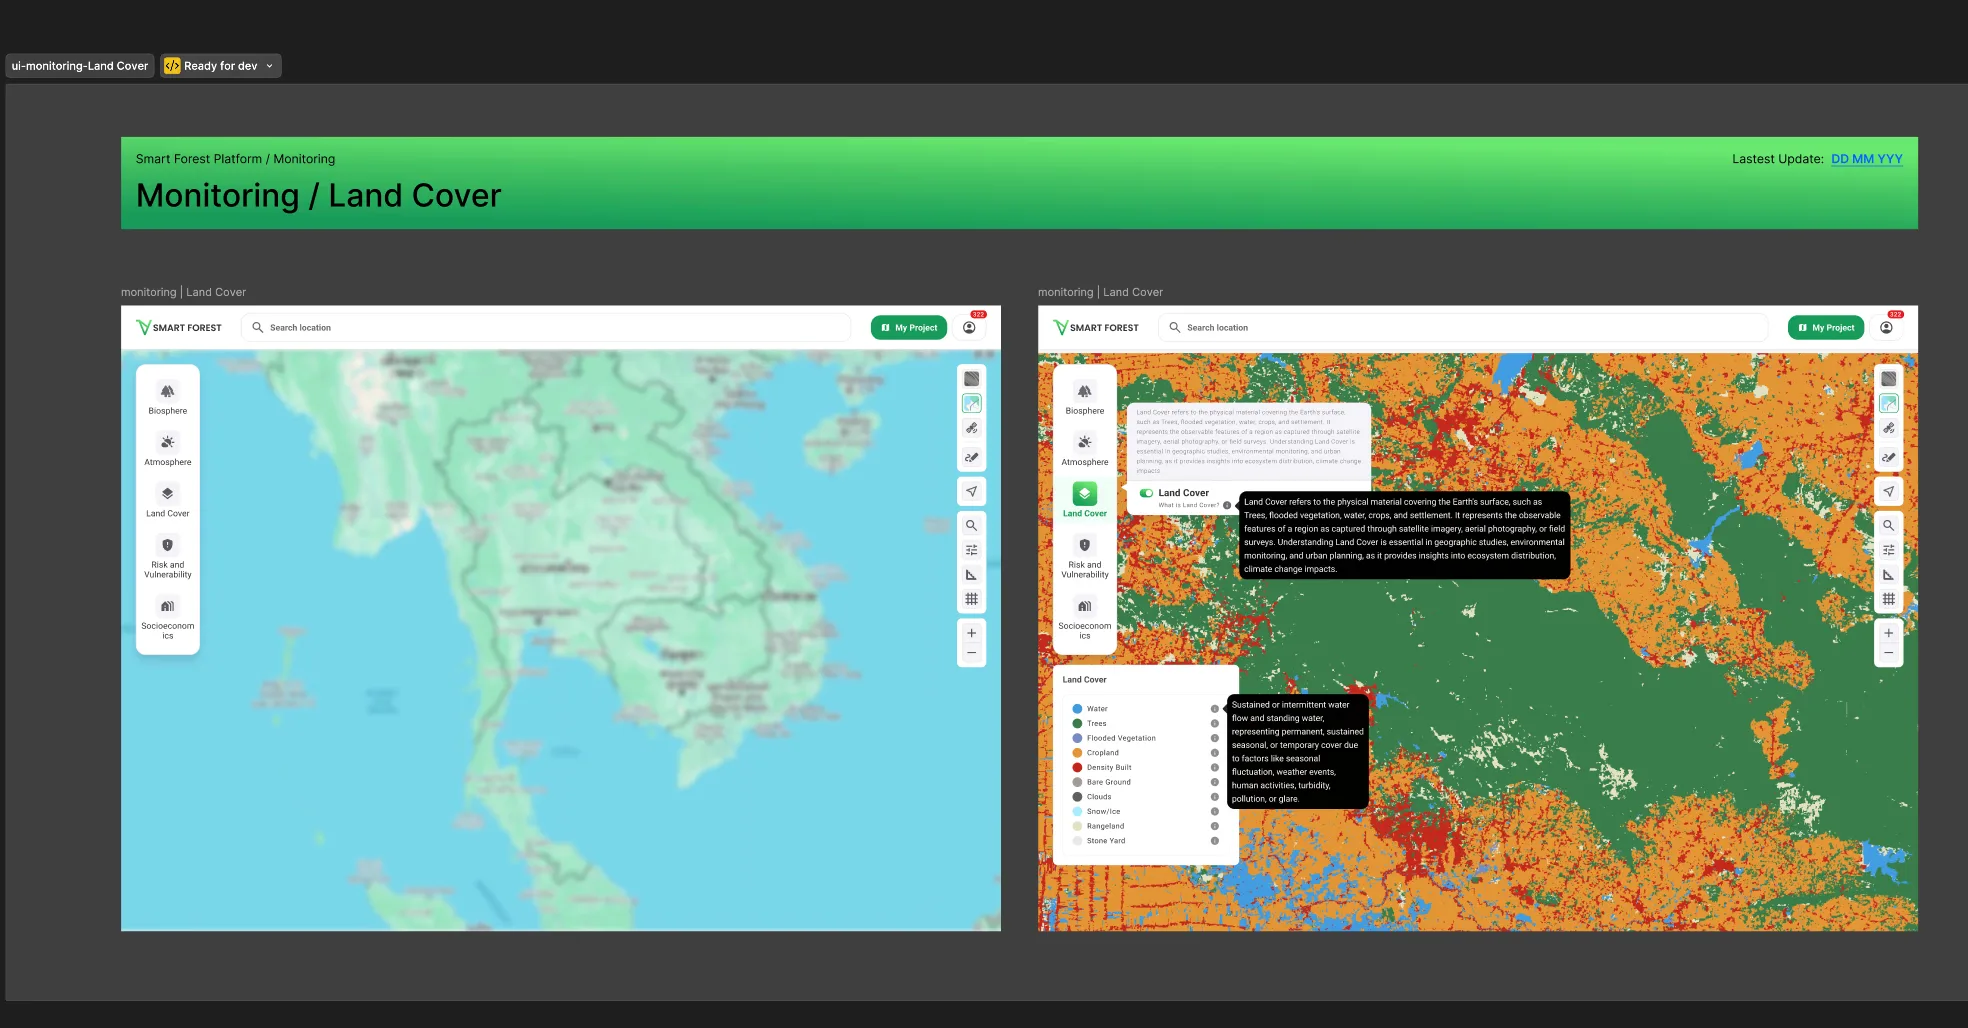
Task: Click the locate arrow in left frame toolbar
Action: point(971,491)
